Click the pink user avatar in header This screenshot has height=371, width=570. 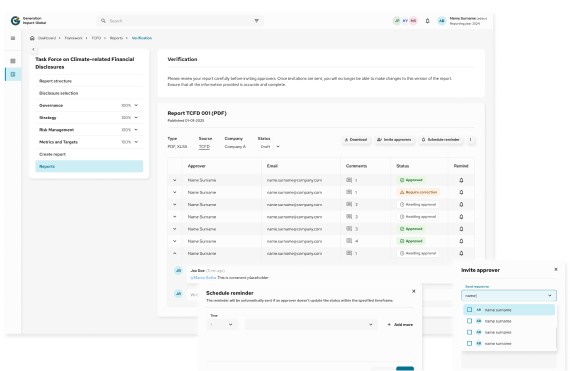click(x=413, y=21)
